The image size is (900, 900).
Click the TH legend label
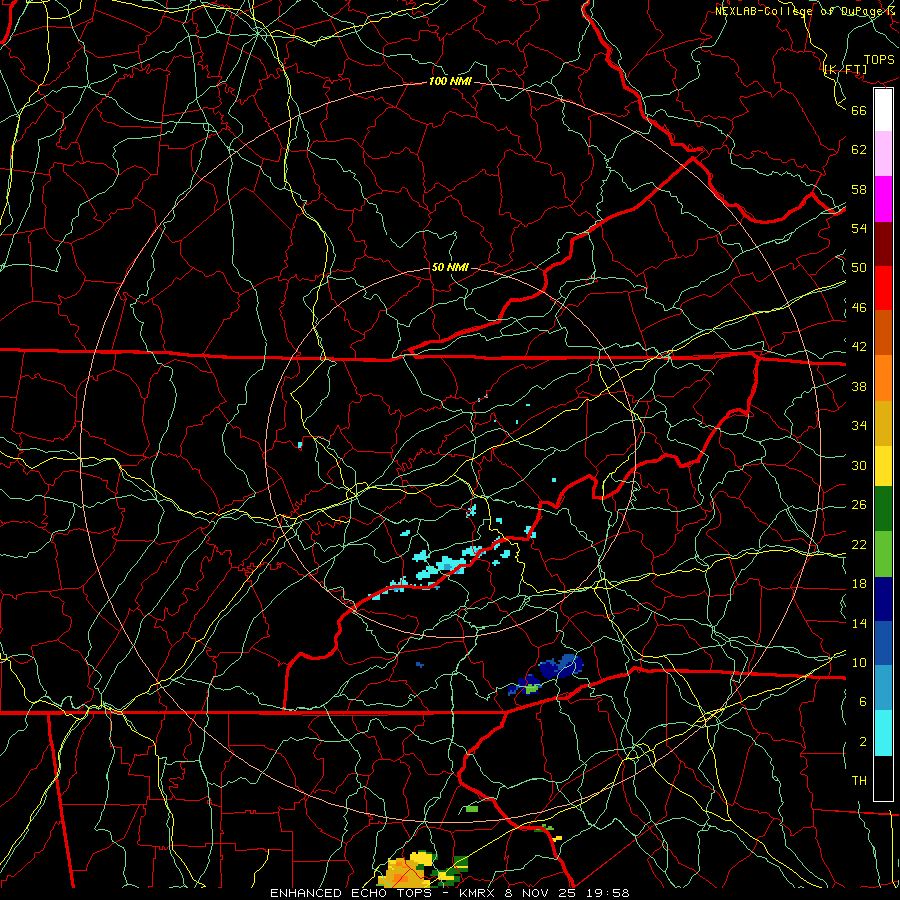[x=859, y=781]
